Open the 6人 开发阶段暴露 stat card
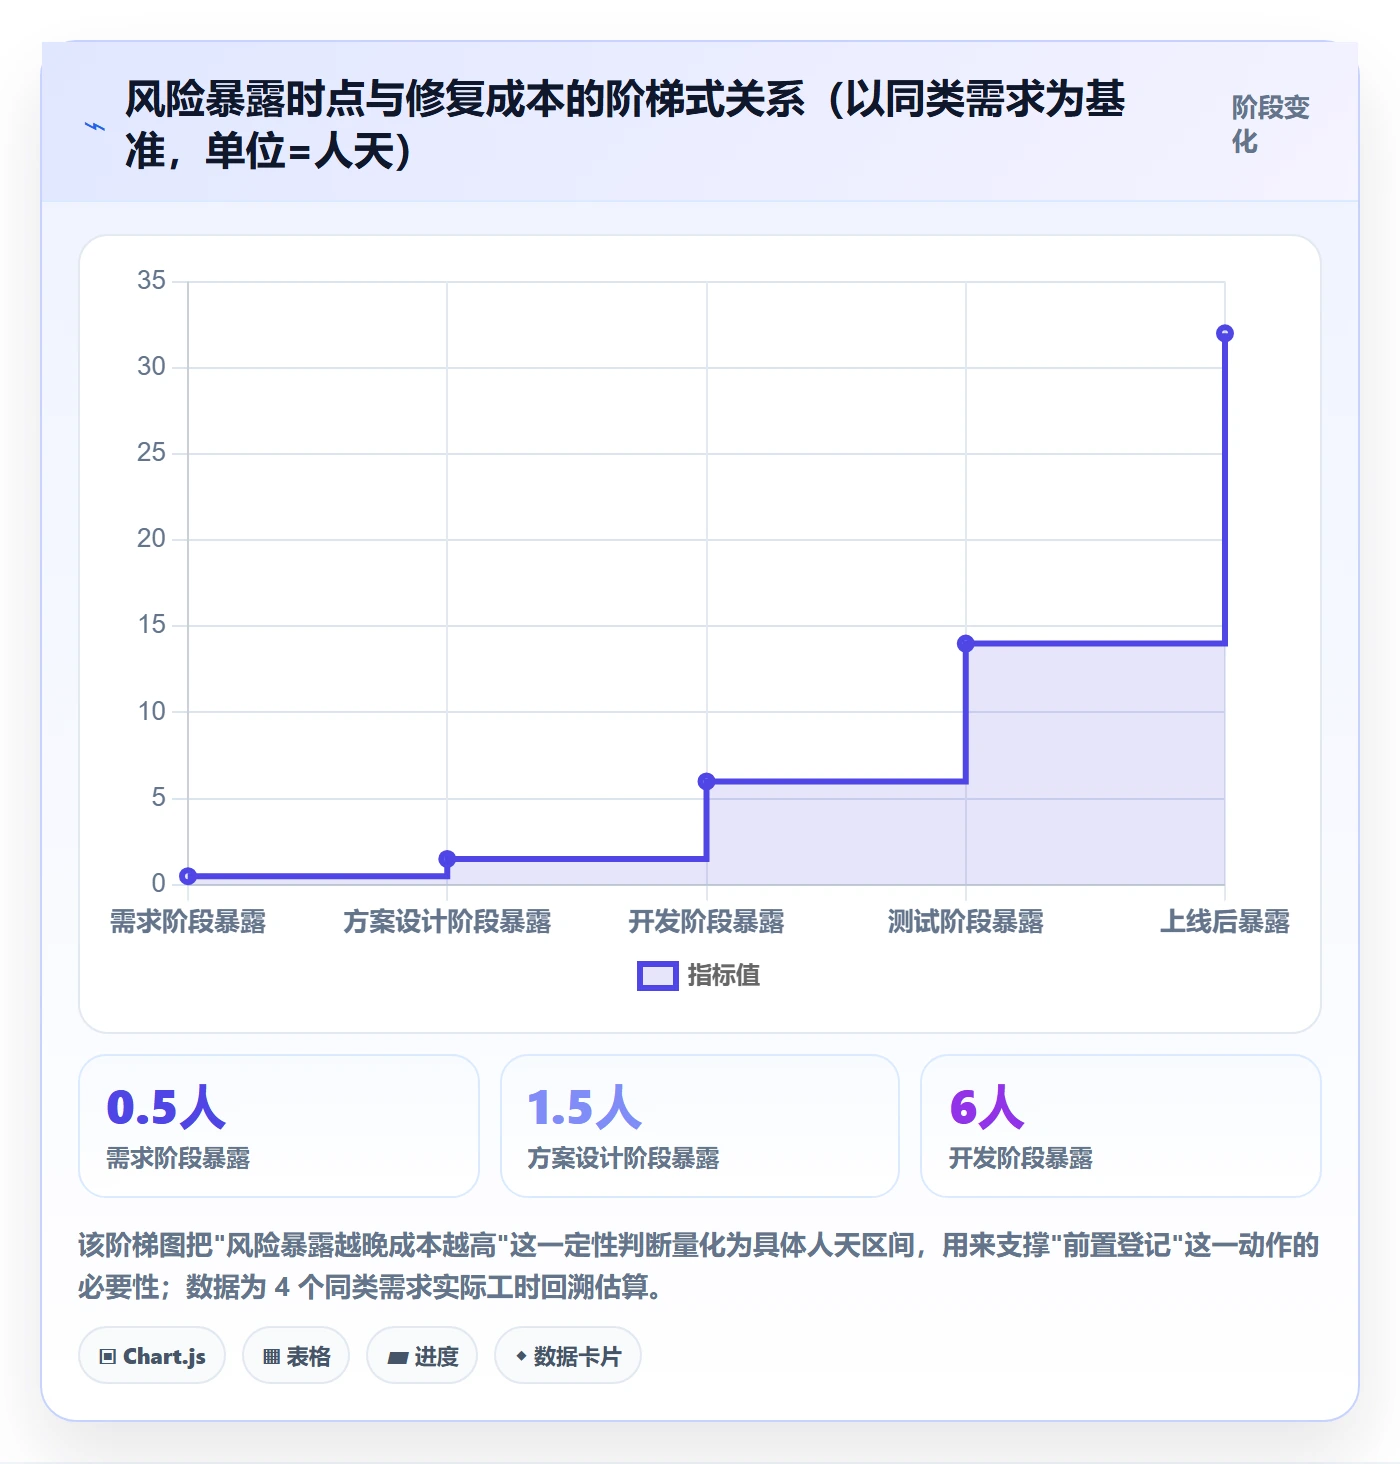 (x=1121, y=1126)
